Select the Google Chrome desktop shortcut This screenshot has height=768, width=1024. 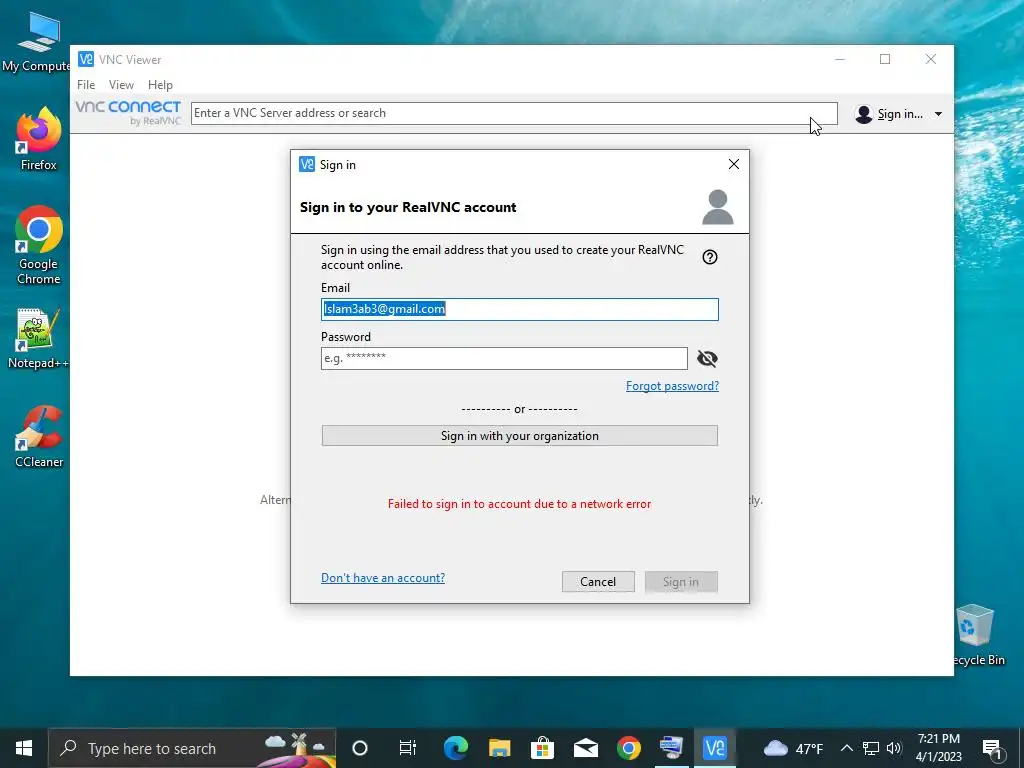coord(39,246)
